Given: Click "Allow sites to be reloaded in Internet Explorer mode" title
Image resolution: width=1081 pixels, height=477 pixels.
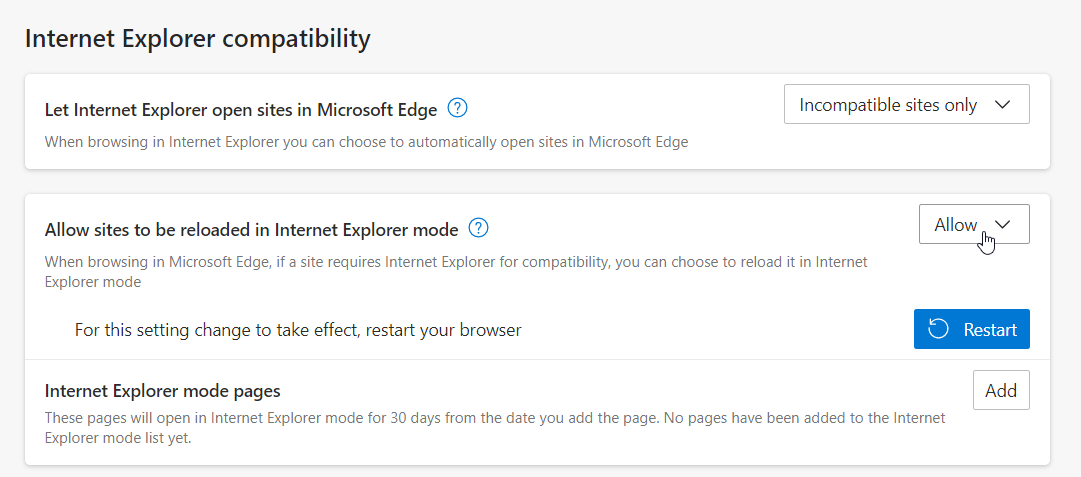Looking at the screenshot, I should click(251, 230).
